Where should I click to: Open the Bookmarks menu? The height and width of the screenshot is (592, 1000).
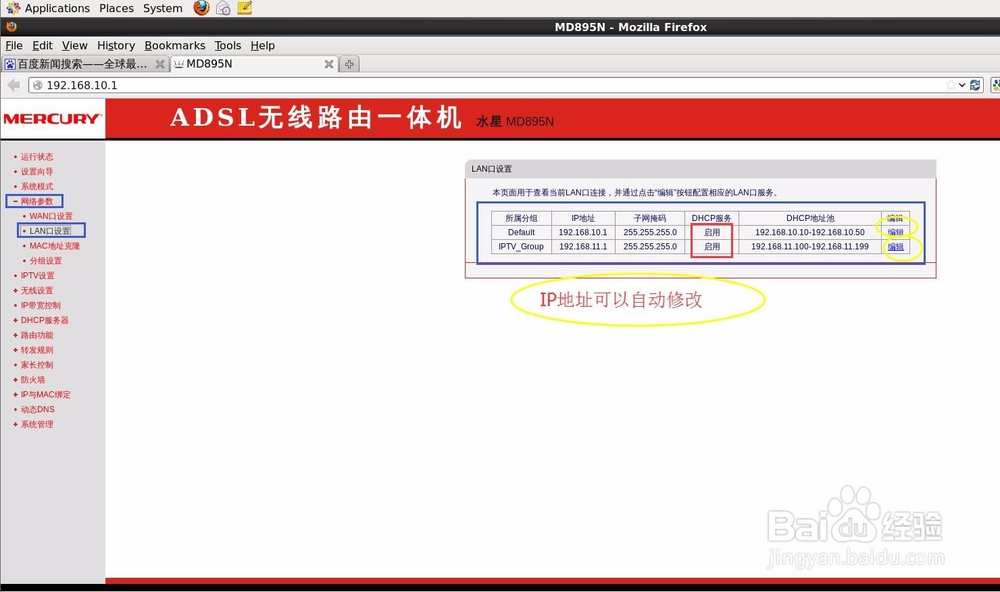pos(175,45)
